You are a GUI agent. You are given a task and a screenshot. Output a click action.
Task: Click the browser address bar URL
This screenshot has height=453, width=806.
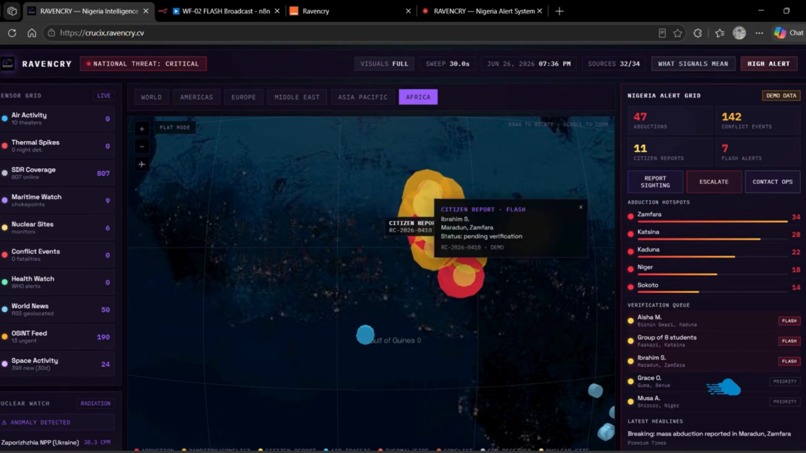coord(102,33)
